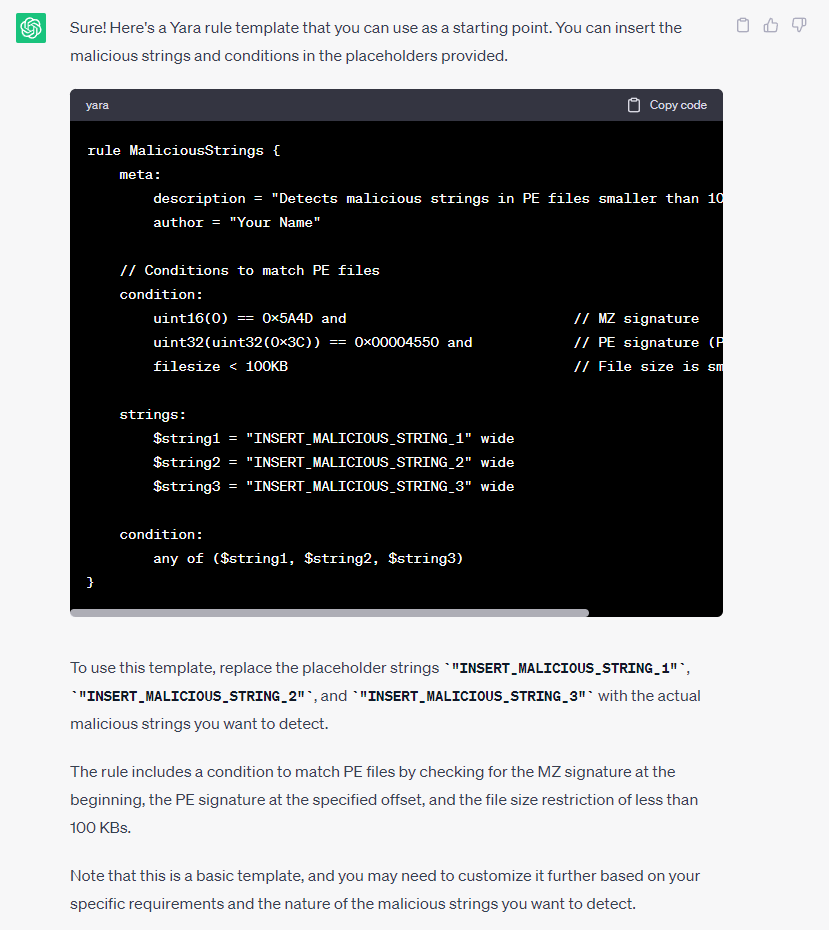Click the empty scrollbar track right of thumb
Image resolution: width=829 pixels, height=930 pixels.
[655, 612]
